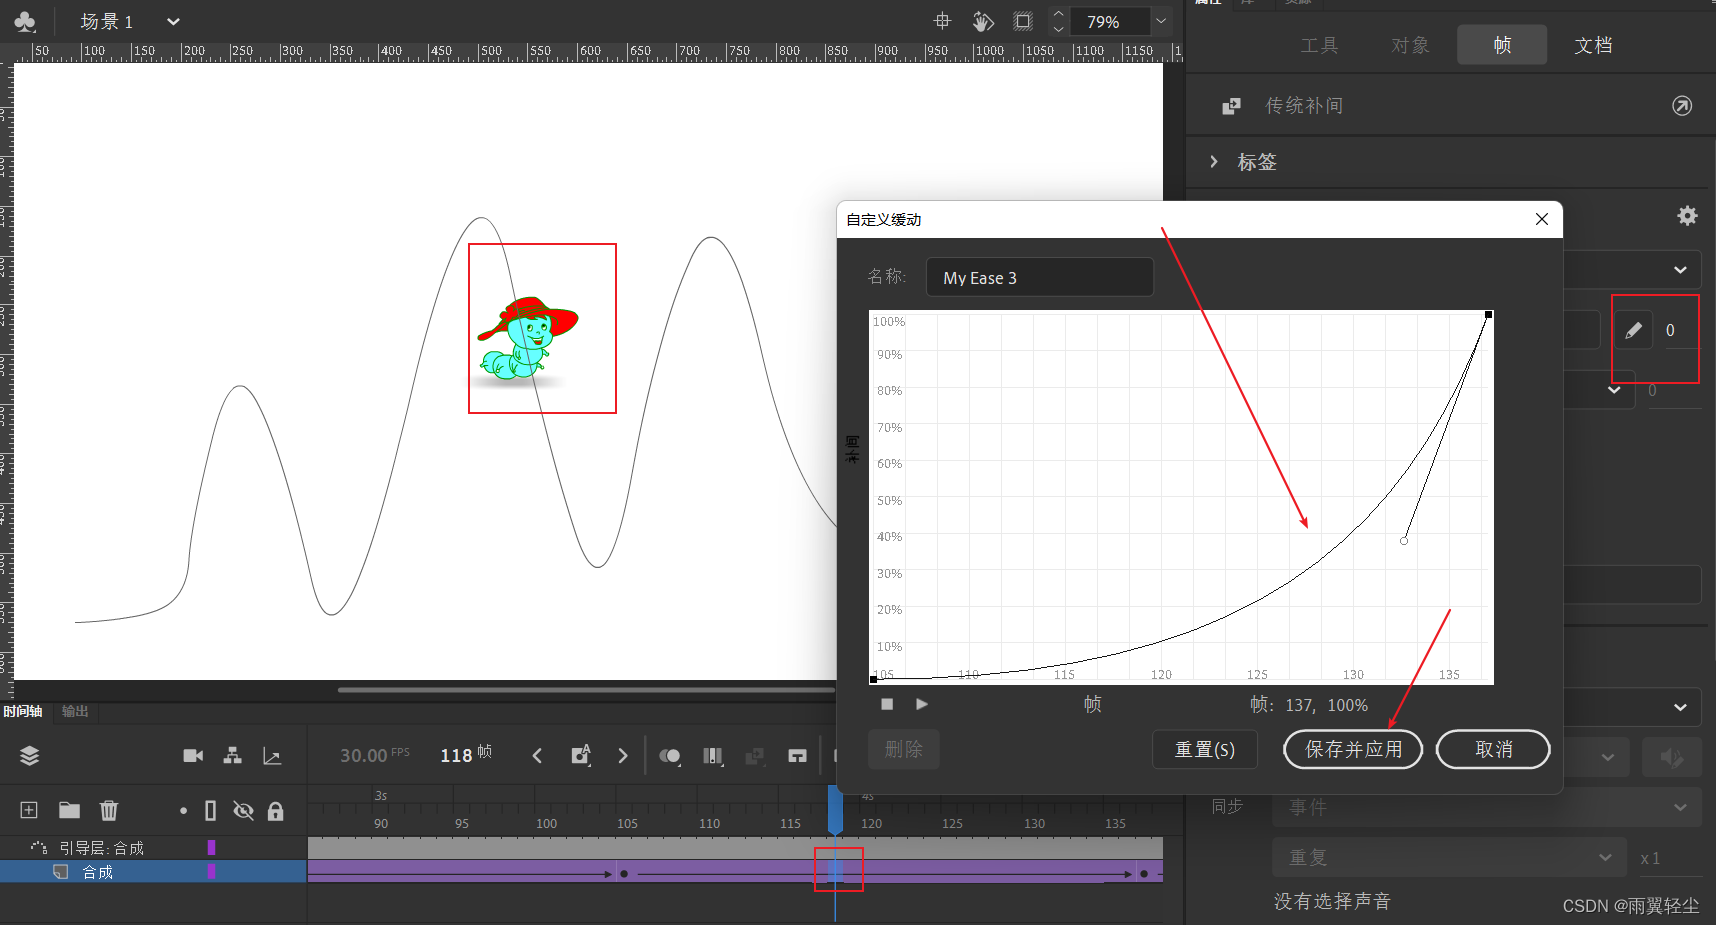Add a new layer
Image resolution: width=1716 pixels, height=925 pixels.
[x=29, y=810]
